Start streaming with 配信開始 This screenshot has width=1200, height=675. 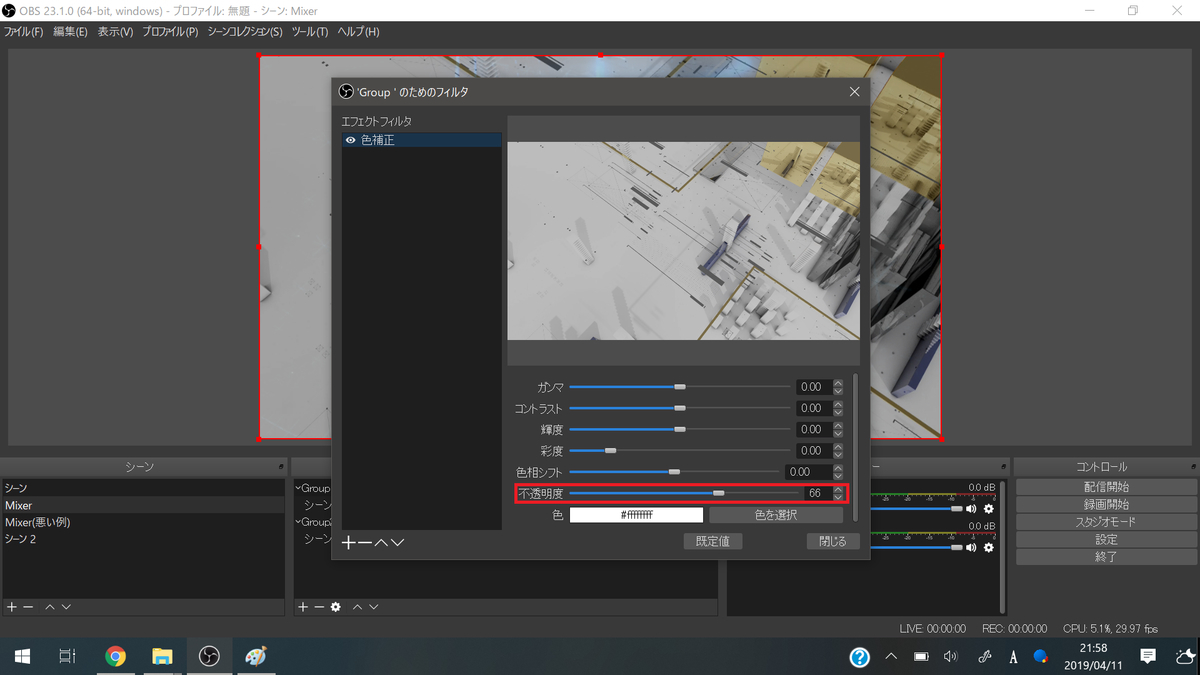pyautogui.click(x=1106, y=487)
